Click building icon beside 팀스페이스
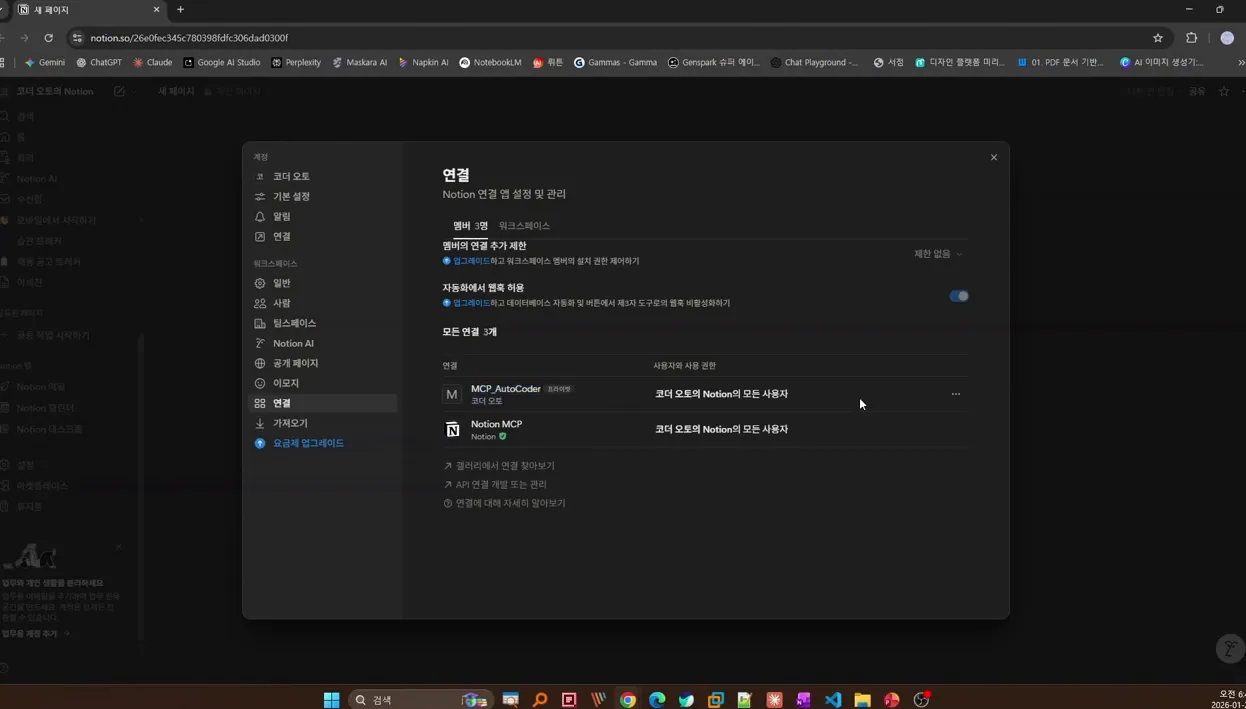Image resolution: width=1246 pixels, height=709 pixels. point(260,323)
